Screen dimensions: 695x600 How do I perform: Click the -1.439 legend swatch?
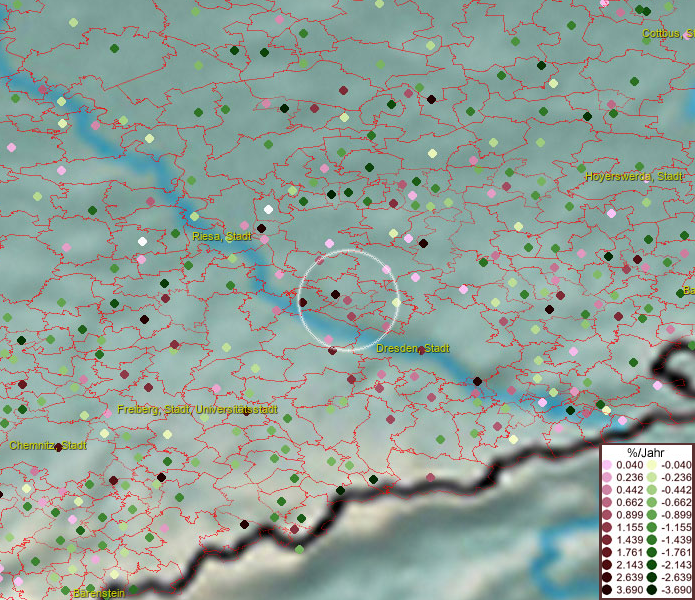pyautogui.click(x=652, y=540)
